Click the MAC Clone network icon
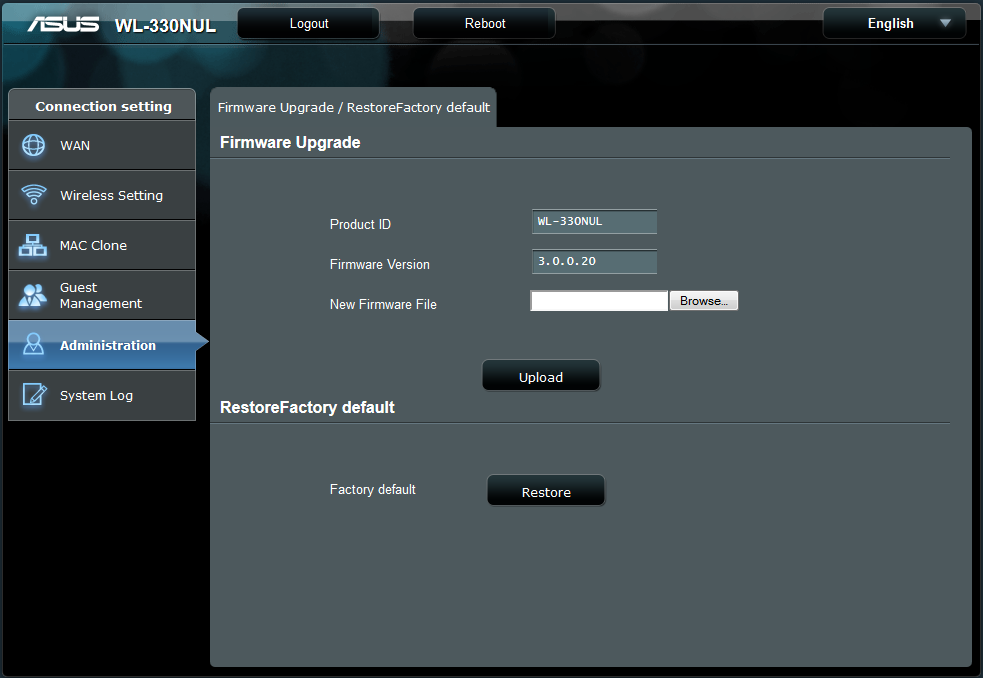This screenshot has height=678, width=983. 34,245
